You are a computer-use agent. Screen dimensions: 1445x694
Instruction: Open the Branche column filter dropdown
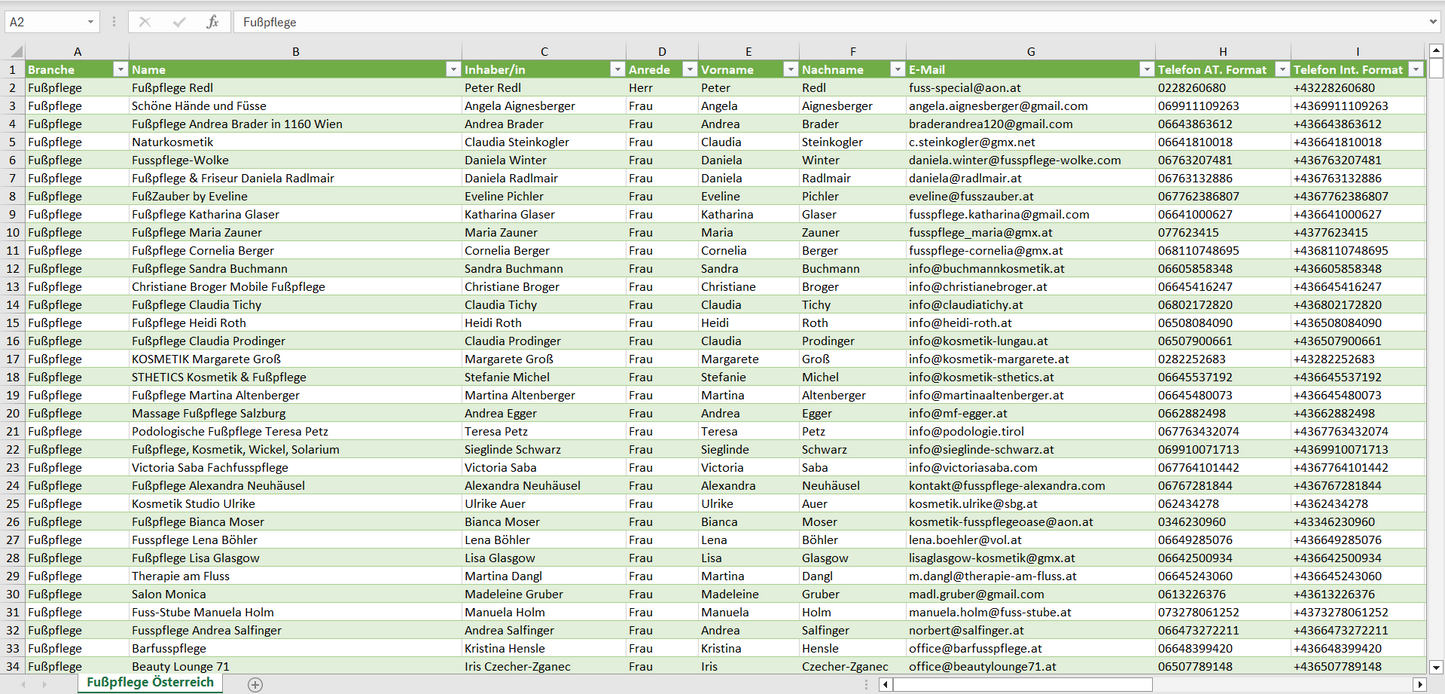[x=120, y=70]
